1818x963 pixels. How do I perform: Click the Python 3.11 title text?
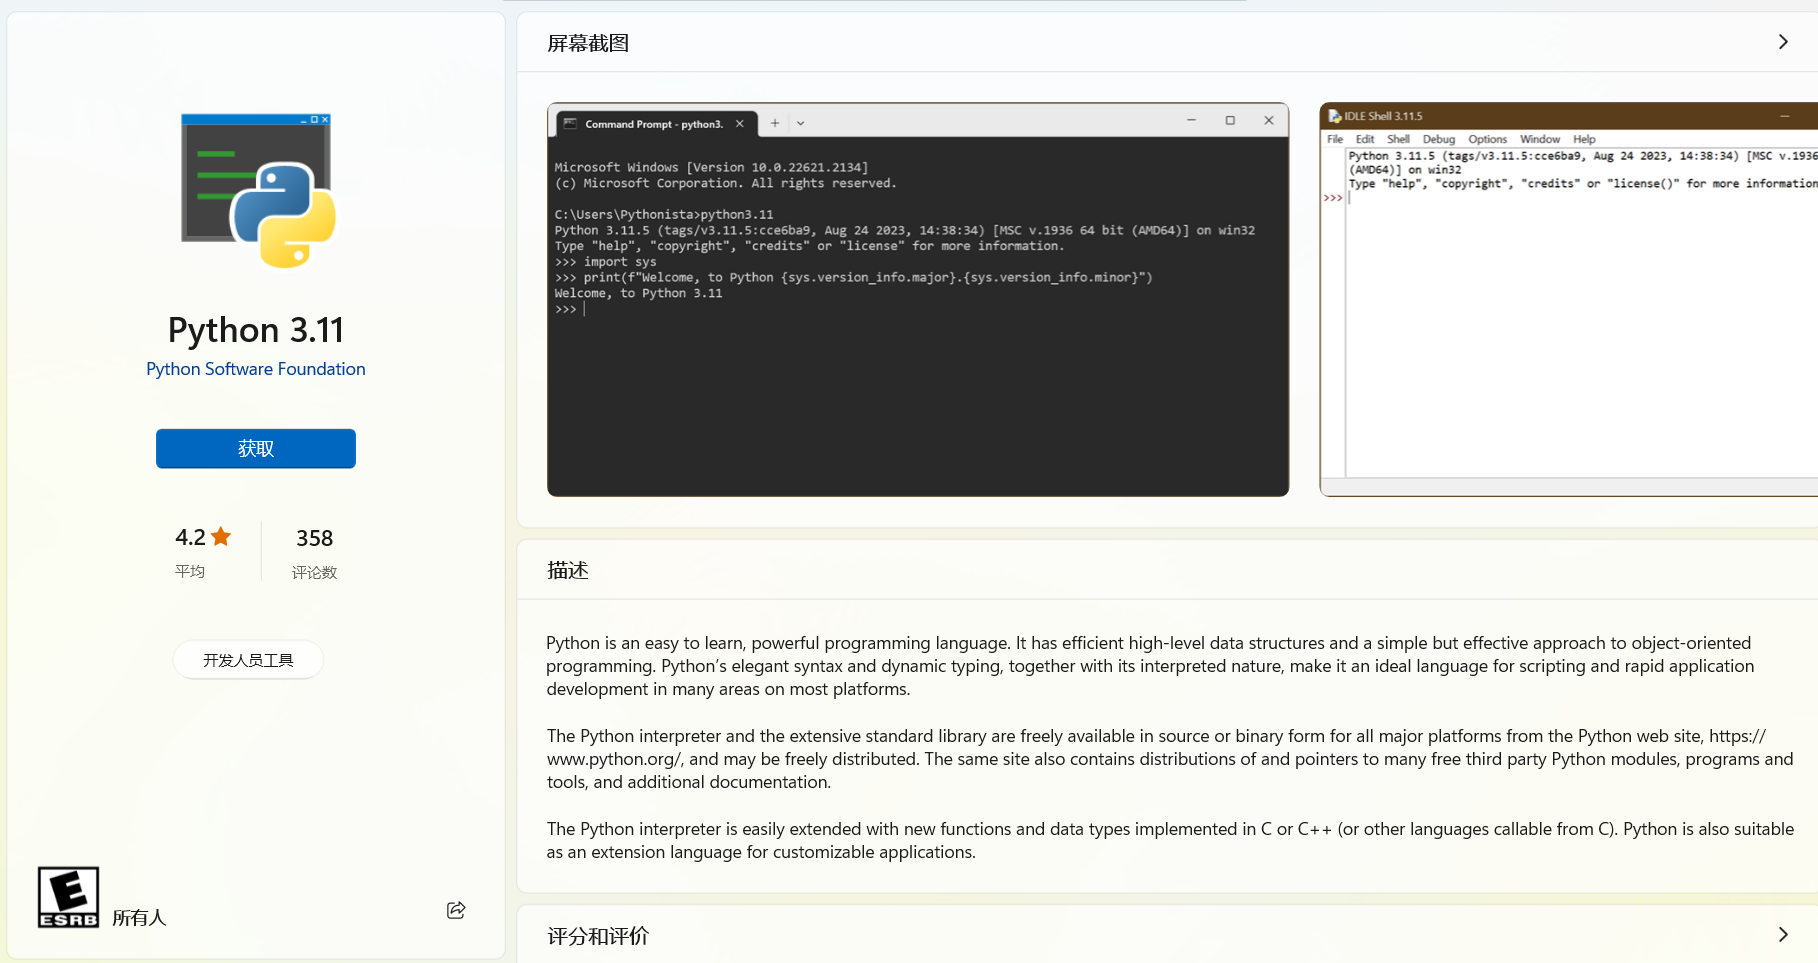pos(256,330)
